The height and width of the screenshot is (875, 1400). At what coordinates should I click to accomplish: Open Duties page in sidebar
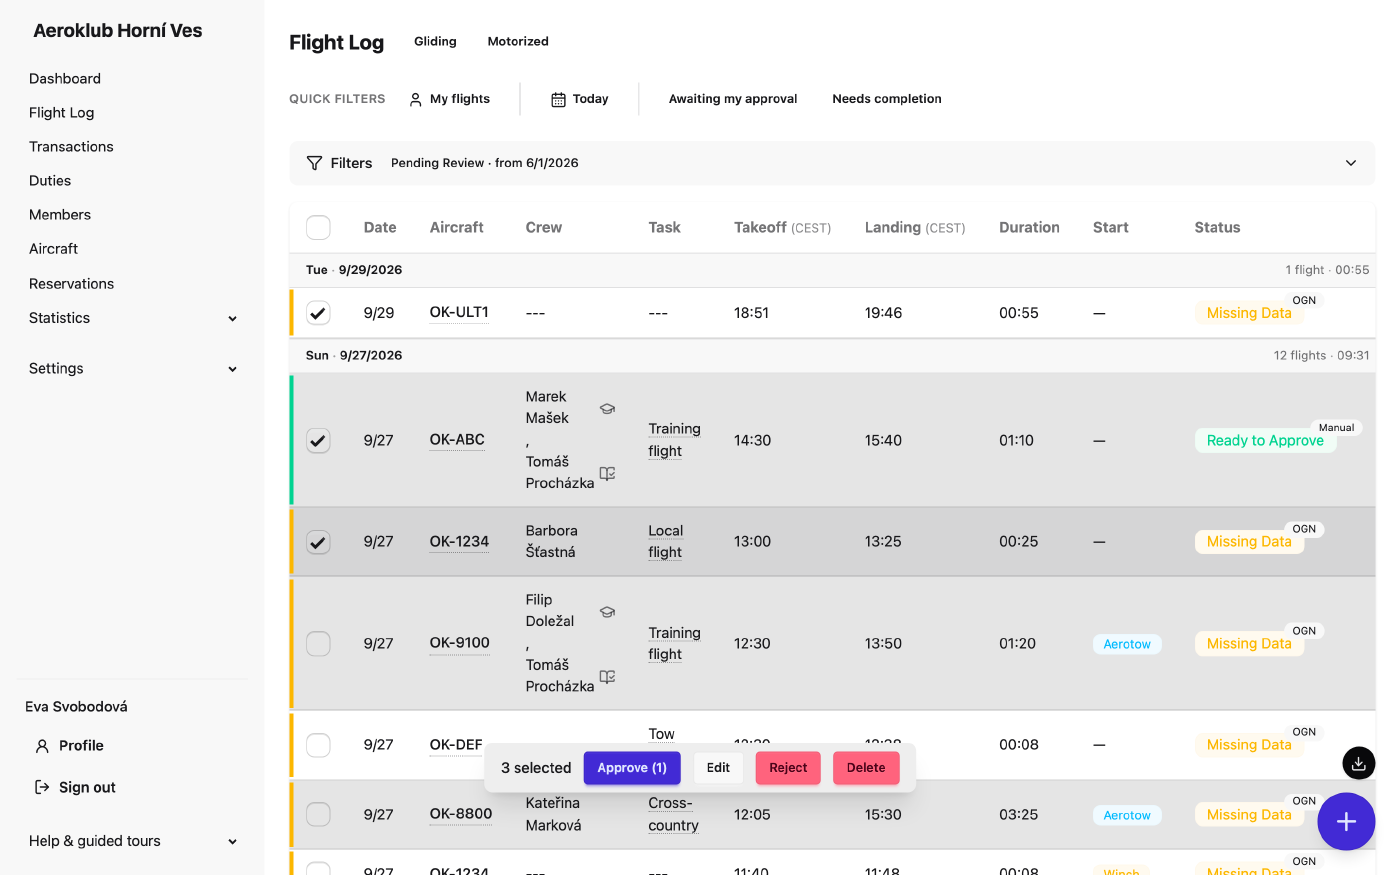50,181
